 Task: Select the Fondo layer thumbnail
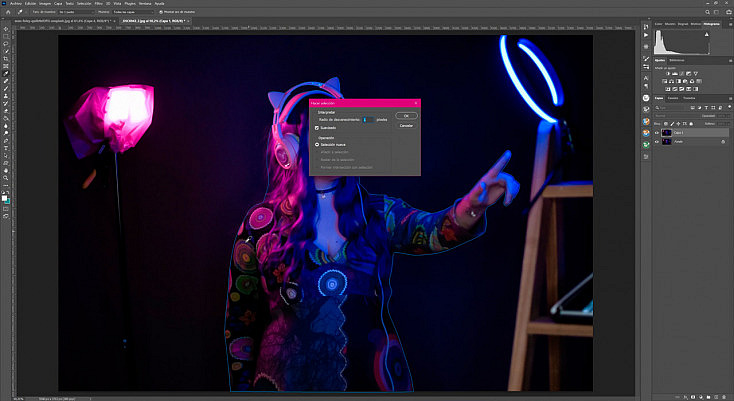667,142
